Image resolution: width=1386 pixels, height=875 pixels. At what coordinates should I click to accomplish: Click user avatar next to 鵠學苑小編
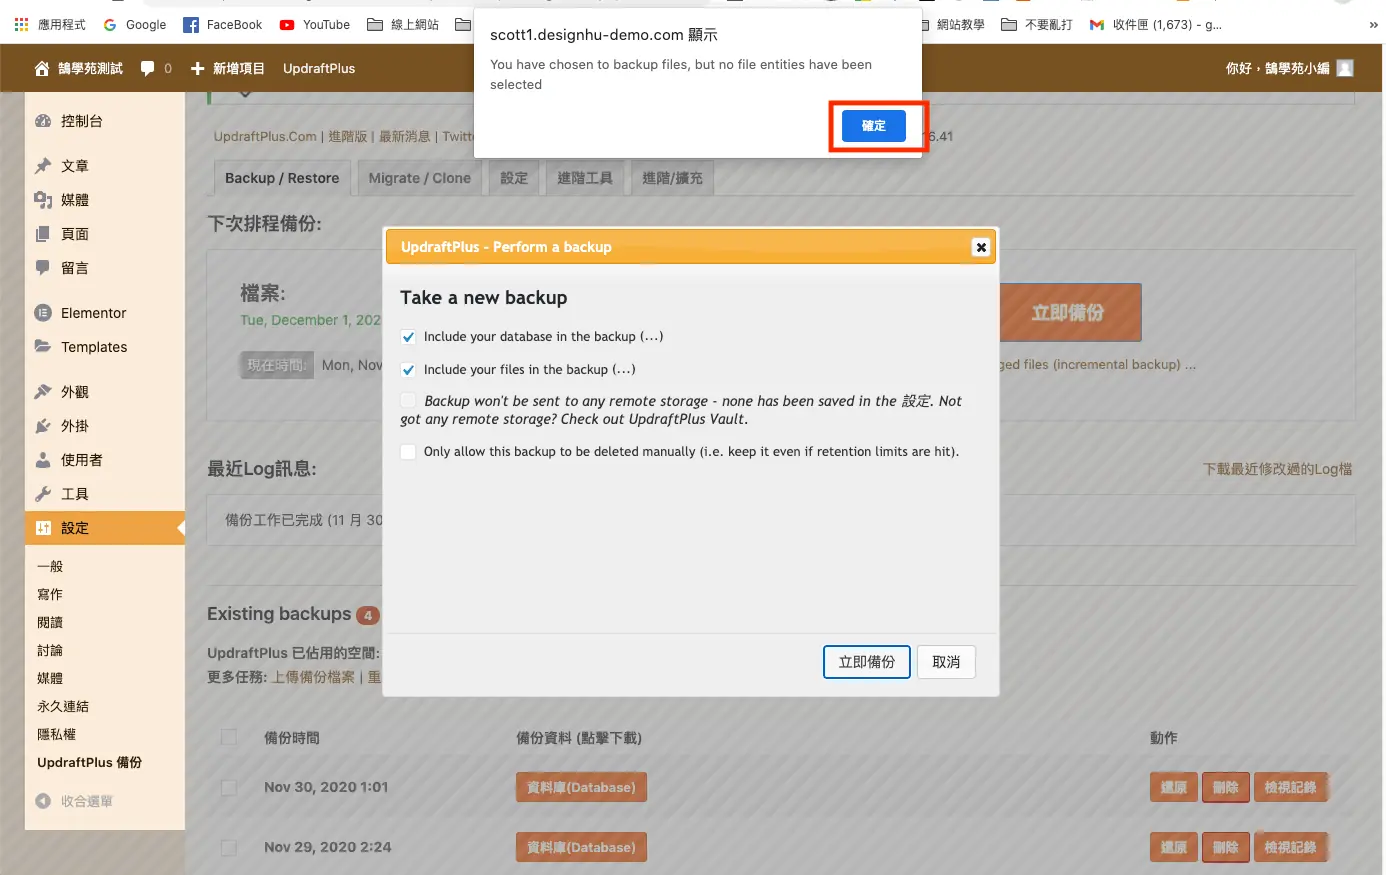coord(1345,68)
